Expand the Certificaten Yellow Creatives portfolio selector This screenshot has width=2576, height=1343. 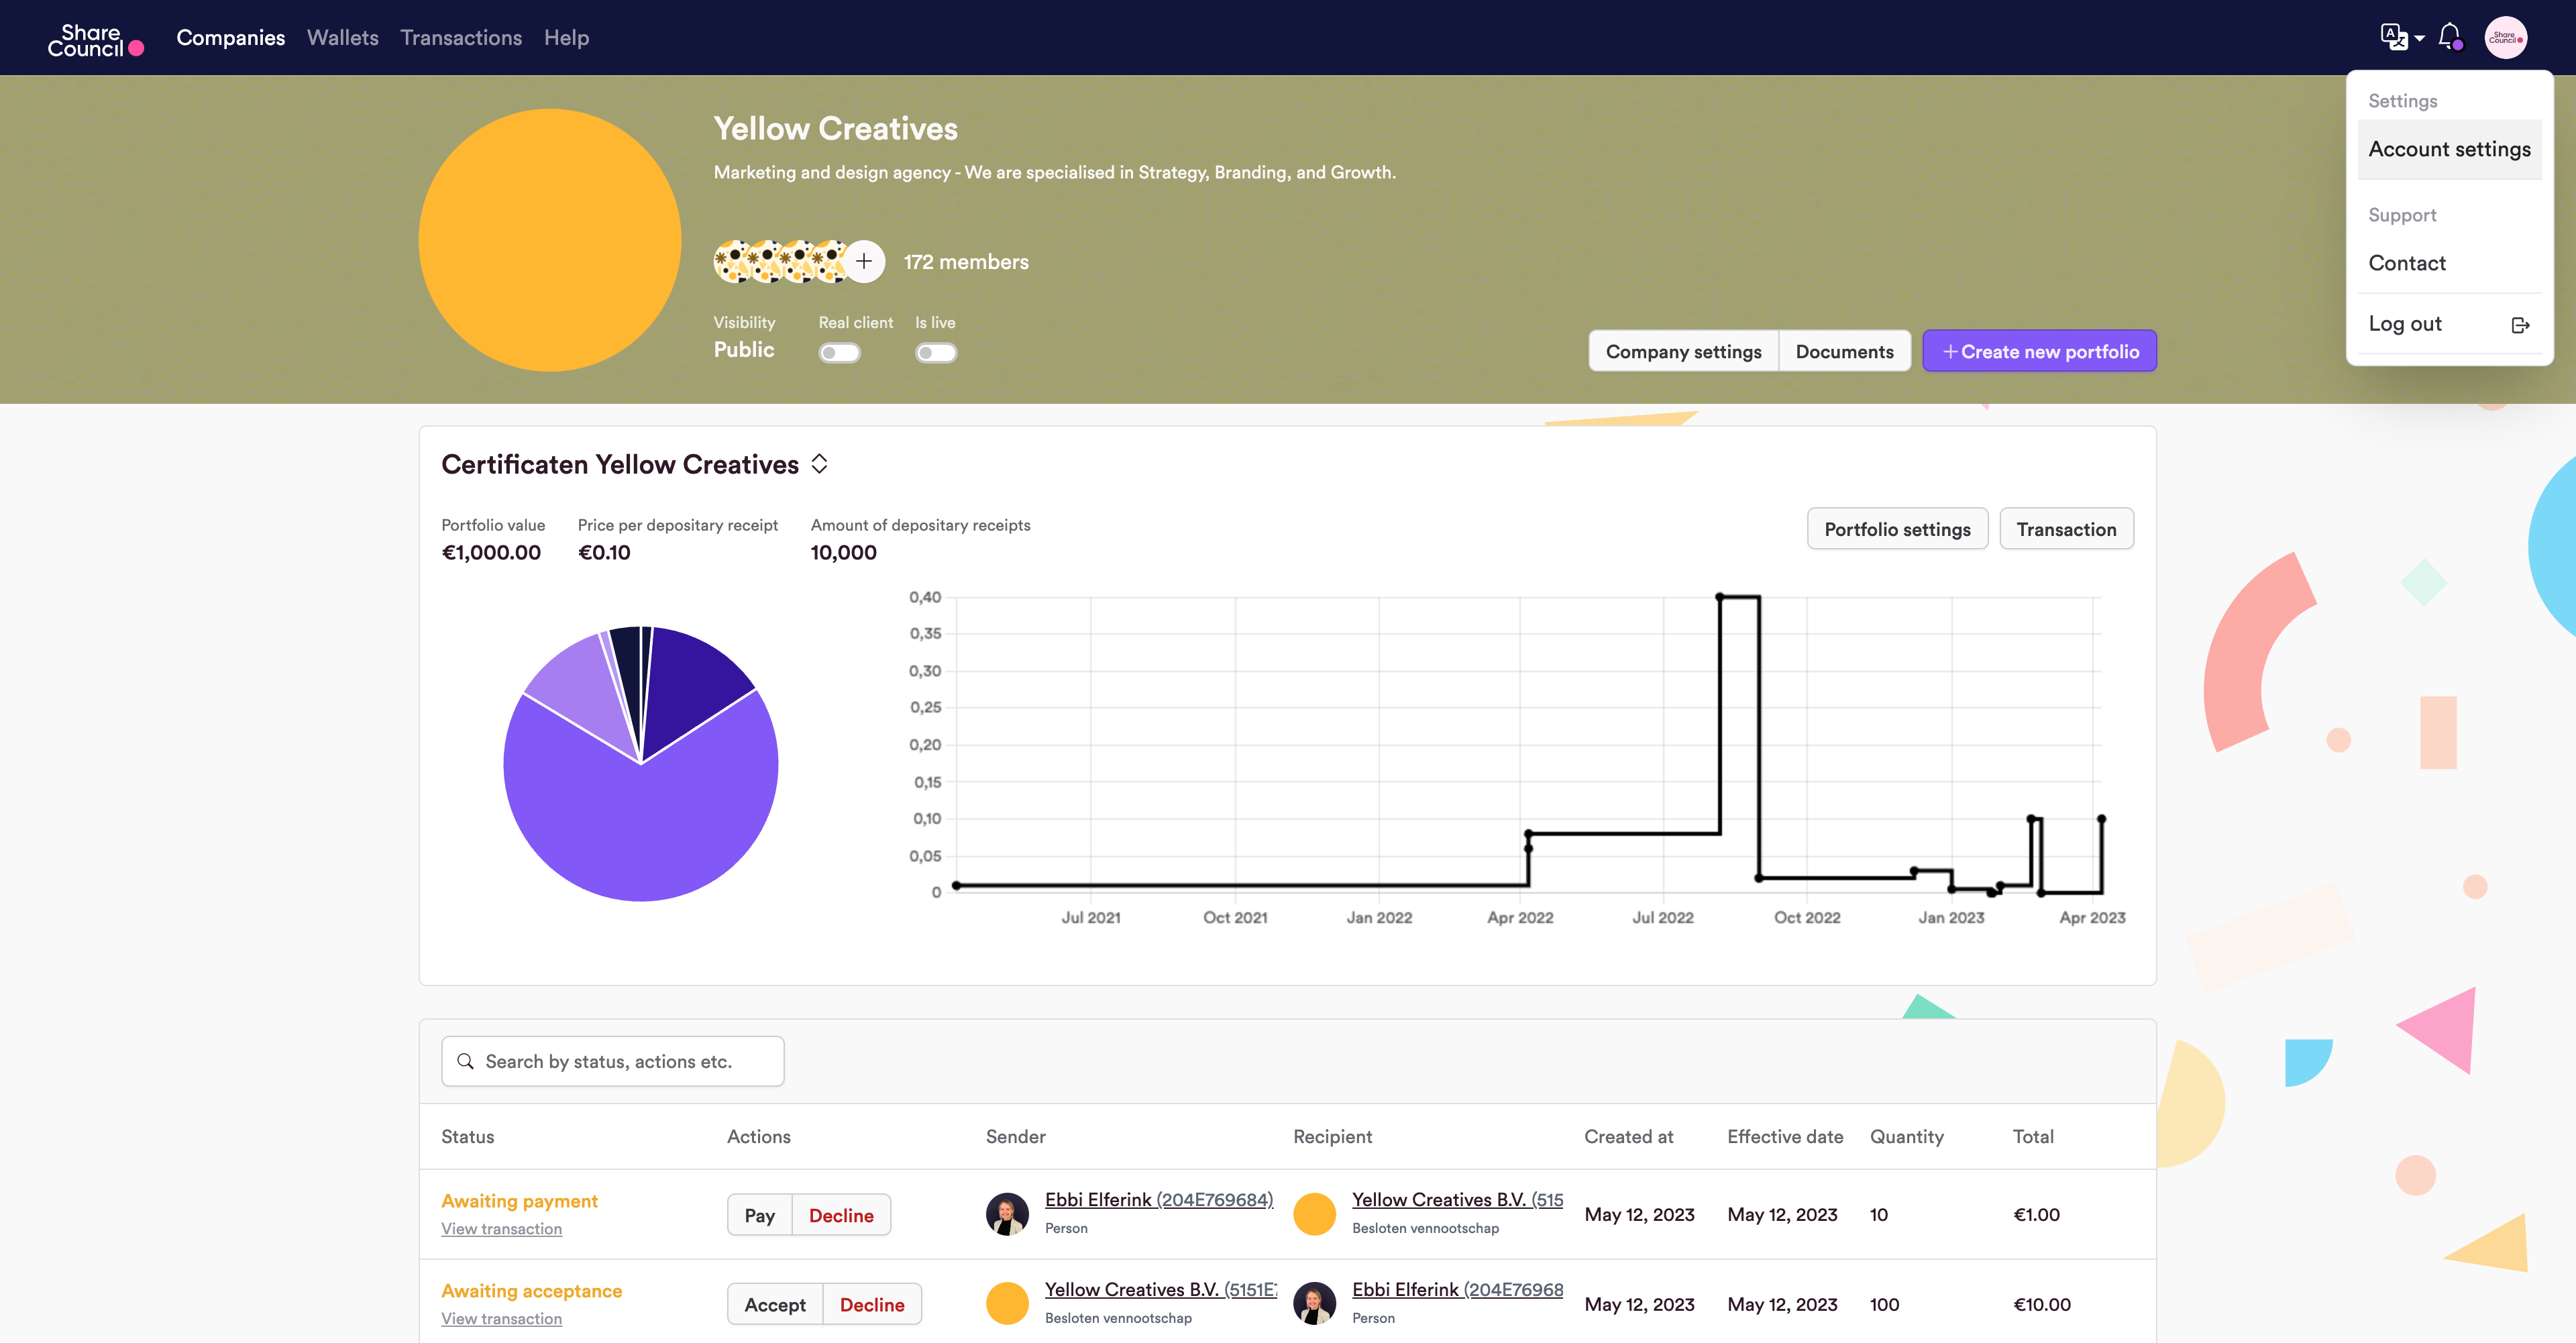tap(819, 464)
